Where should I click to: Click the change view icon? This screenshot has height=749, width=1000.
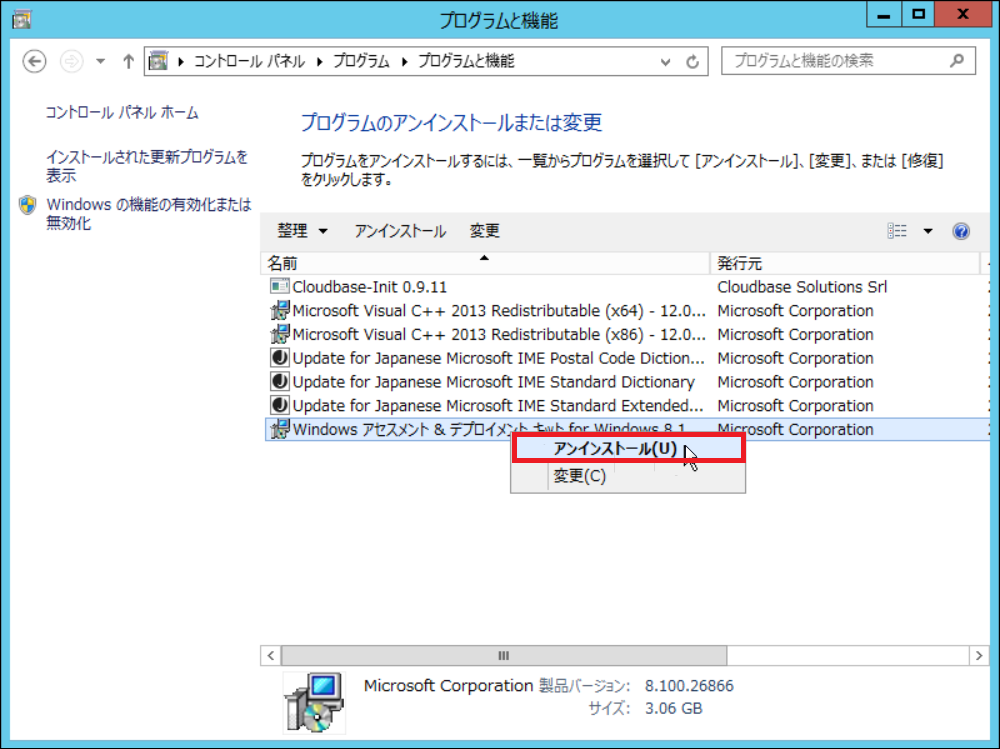[x=897, y=231]
